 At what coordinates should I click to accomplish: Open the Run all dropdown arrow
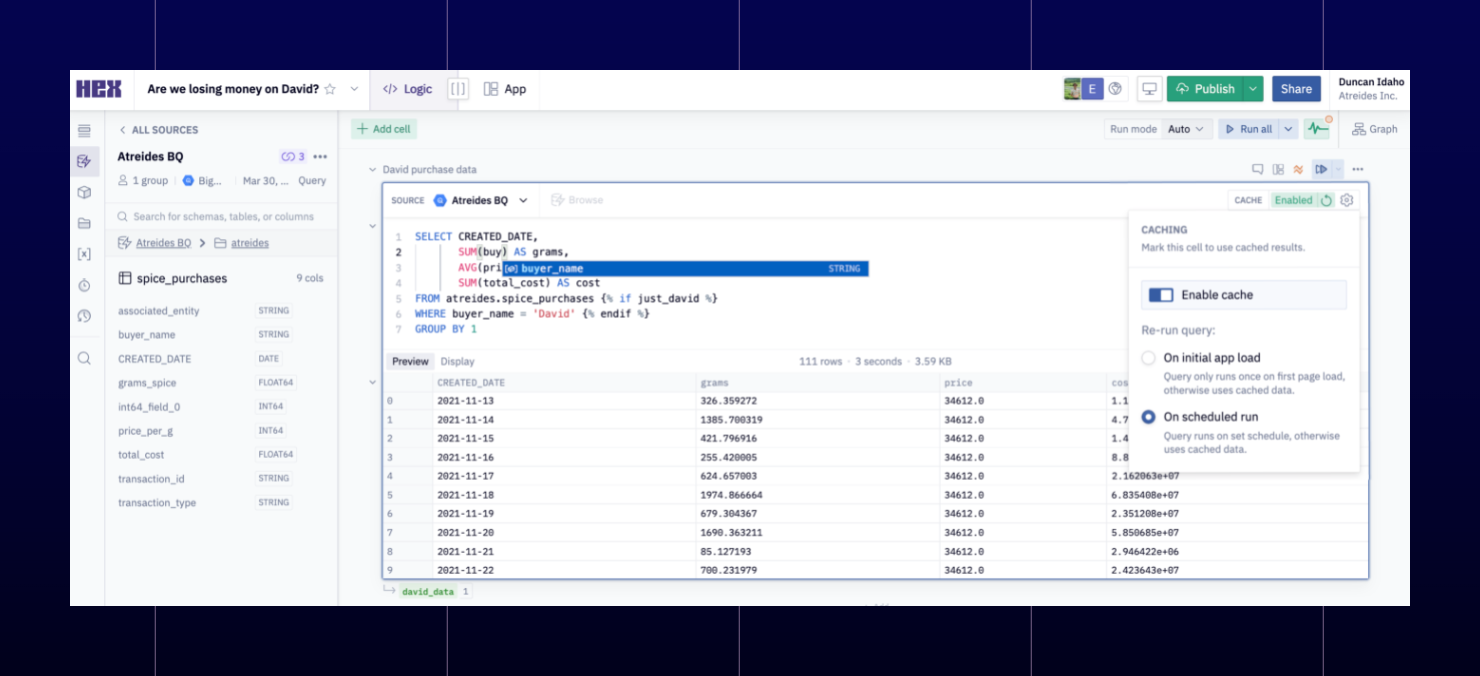(1288, 129)
